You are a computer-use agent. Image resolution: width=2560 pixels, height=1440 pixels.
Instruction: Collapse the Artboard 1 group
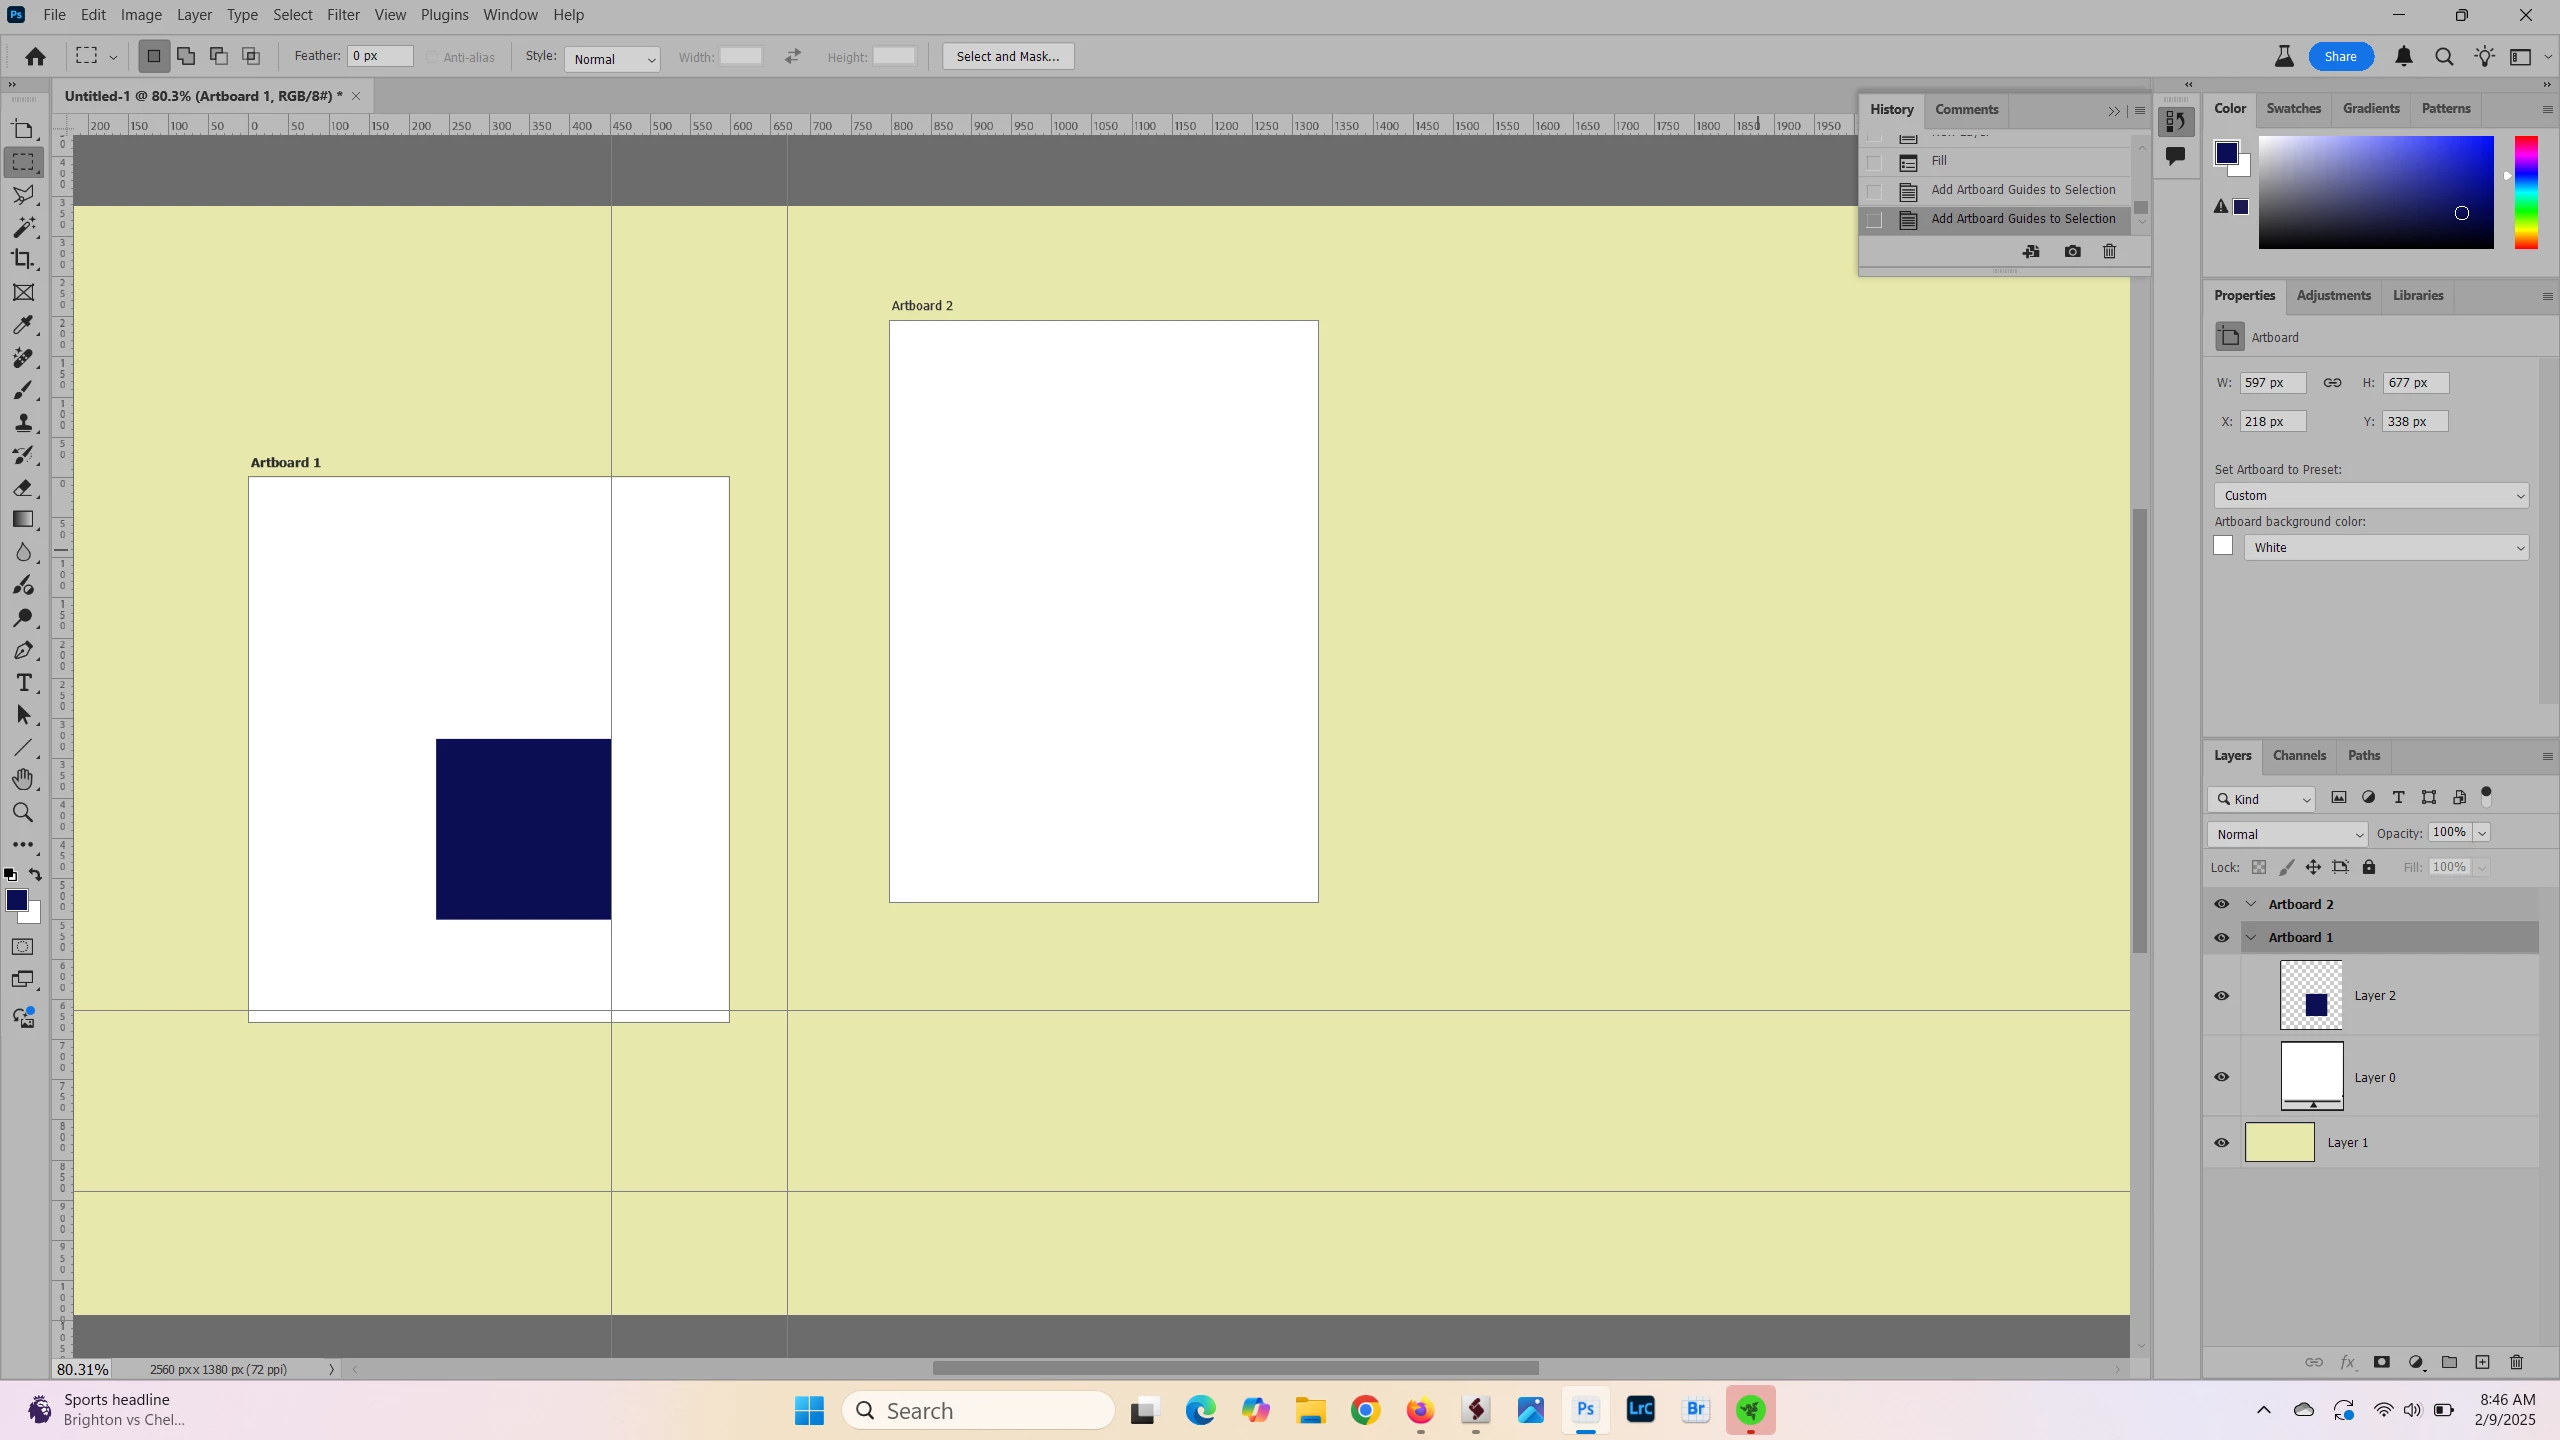2251,938
